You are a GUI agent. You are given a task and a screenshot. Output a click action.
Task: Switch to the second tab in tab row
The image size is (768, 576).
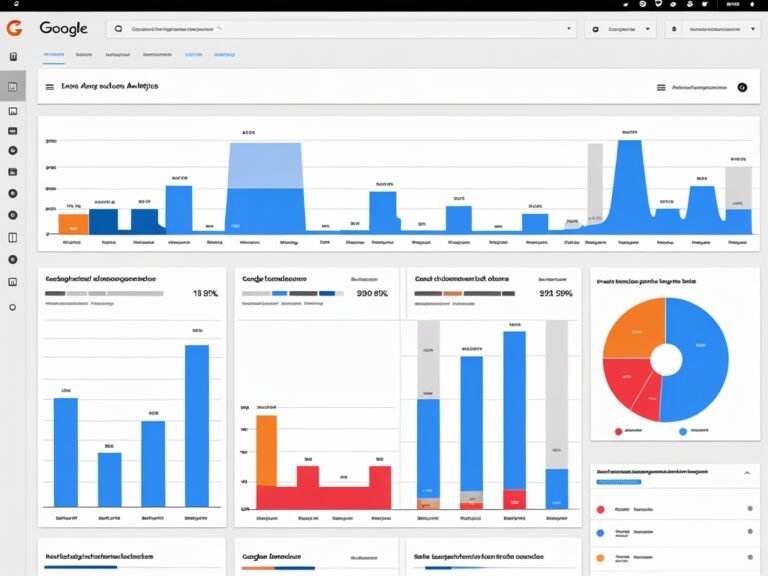point(84,56)
